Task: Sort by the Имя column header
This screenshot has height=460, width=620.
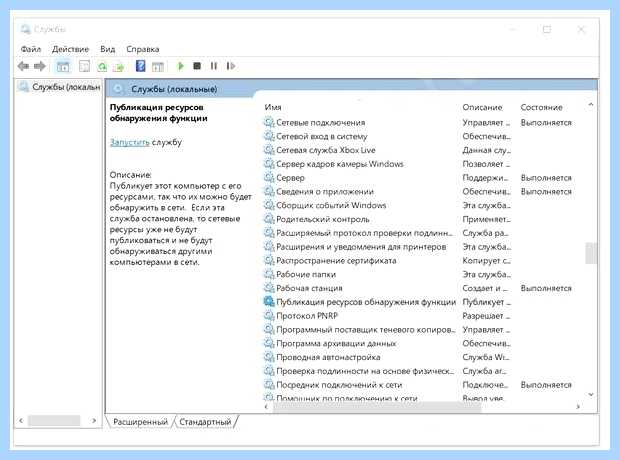Action: tap(273, 107)
